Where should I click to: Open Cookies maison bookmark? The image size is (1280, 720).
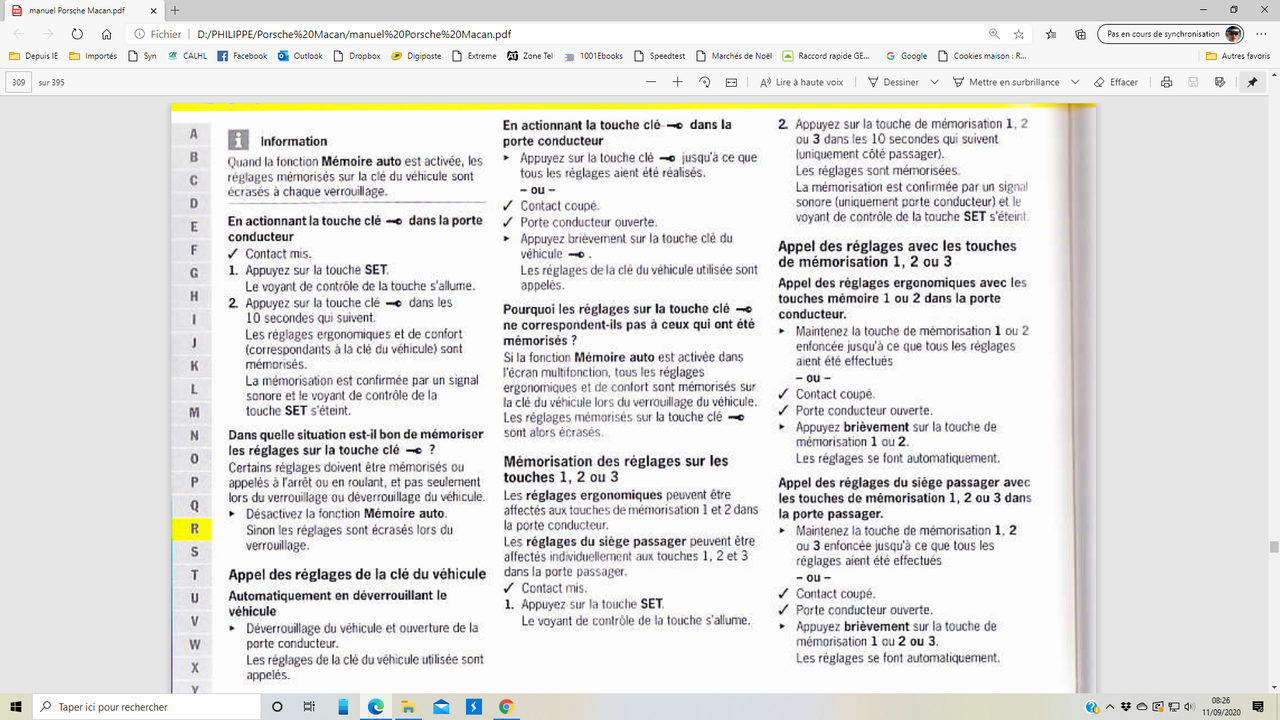pos(982,56)
